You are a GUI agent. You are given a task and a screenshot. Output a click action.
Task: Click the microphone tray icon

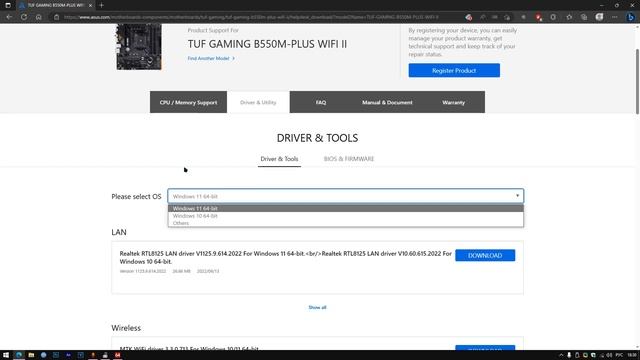click(569, 355)
